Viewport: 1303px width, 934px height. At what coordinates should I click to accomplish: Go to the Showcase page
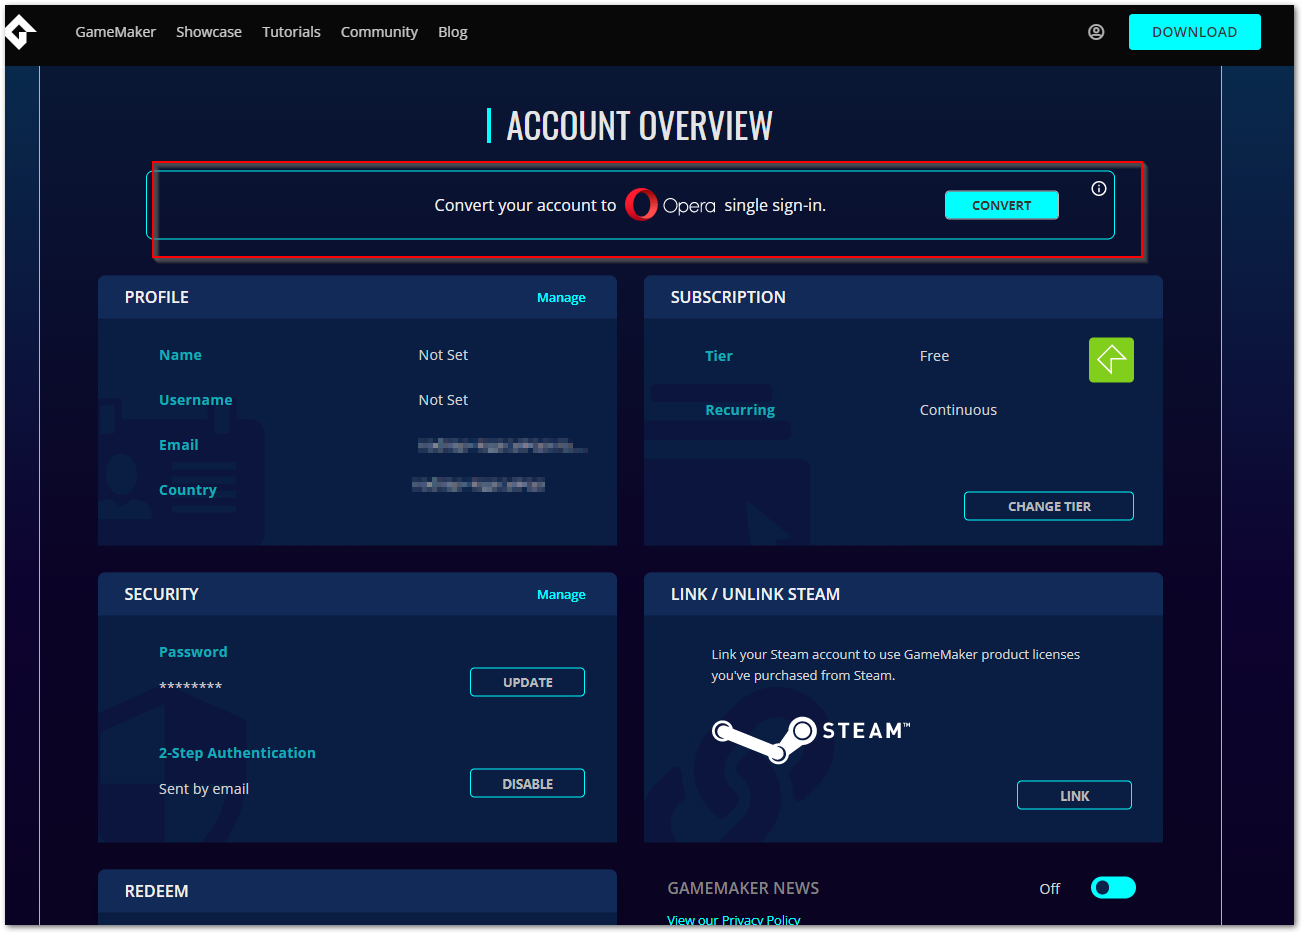click(209, 32)
